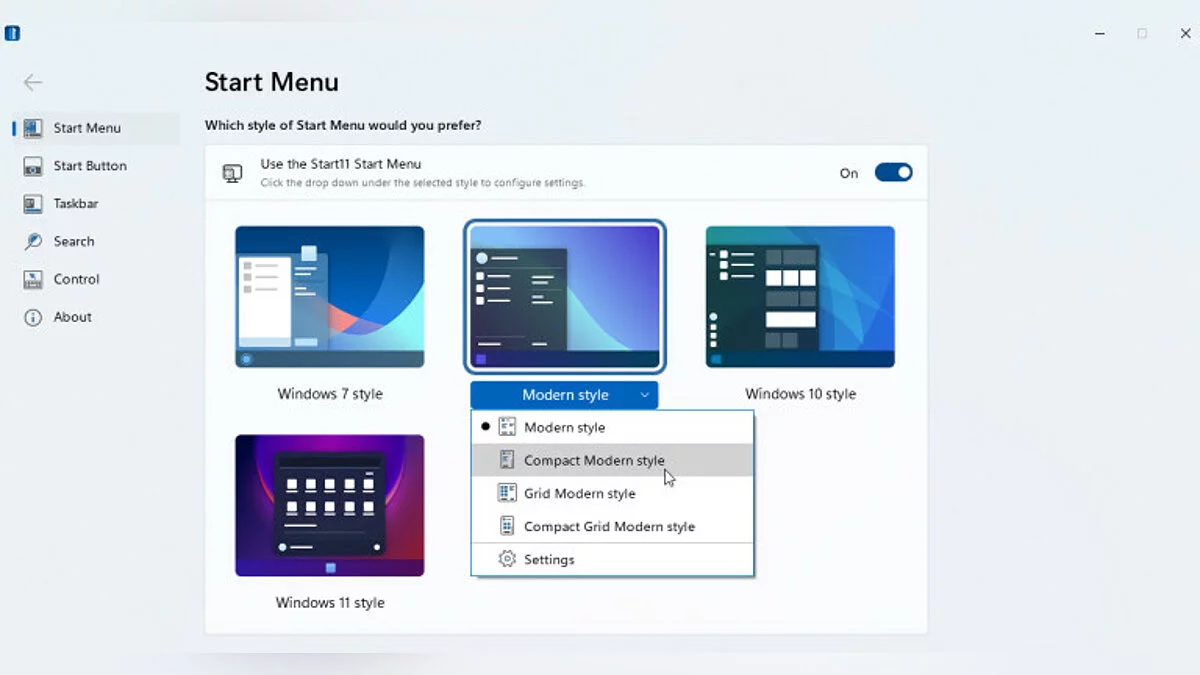Screen dimensions: 1200x675
Task: Click the Start Menu page heading
Action: tap(272, 82)
